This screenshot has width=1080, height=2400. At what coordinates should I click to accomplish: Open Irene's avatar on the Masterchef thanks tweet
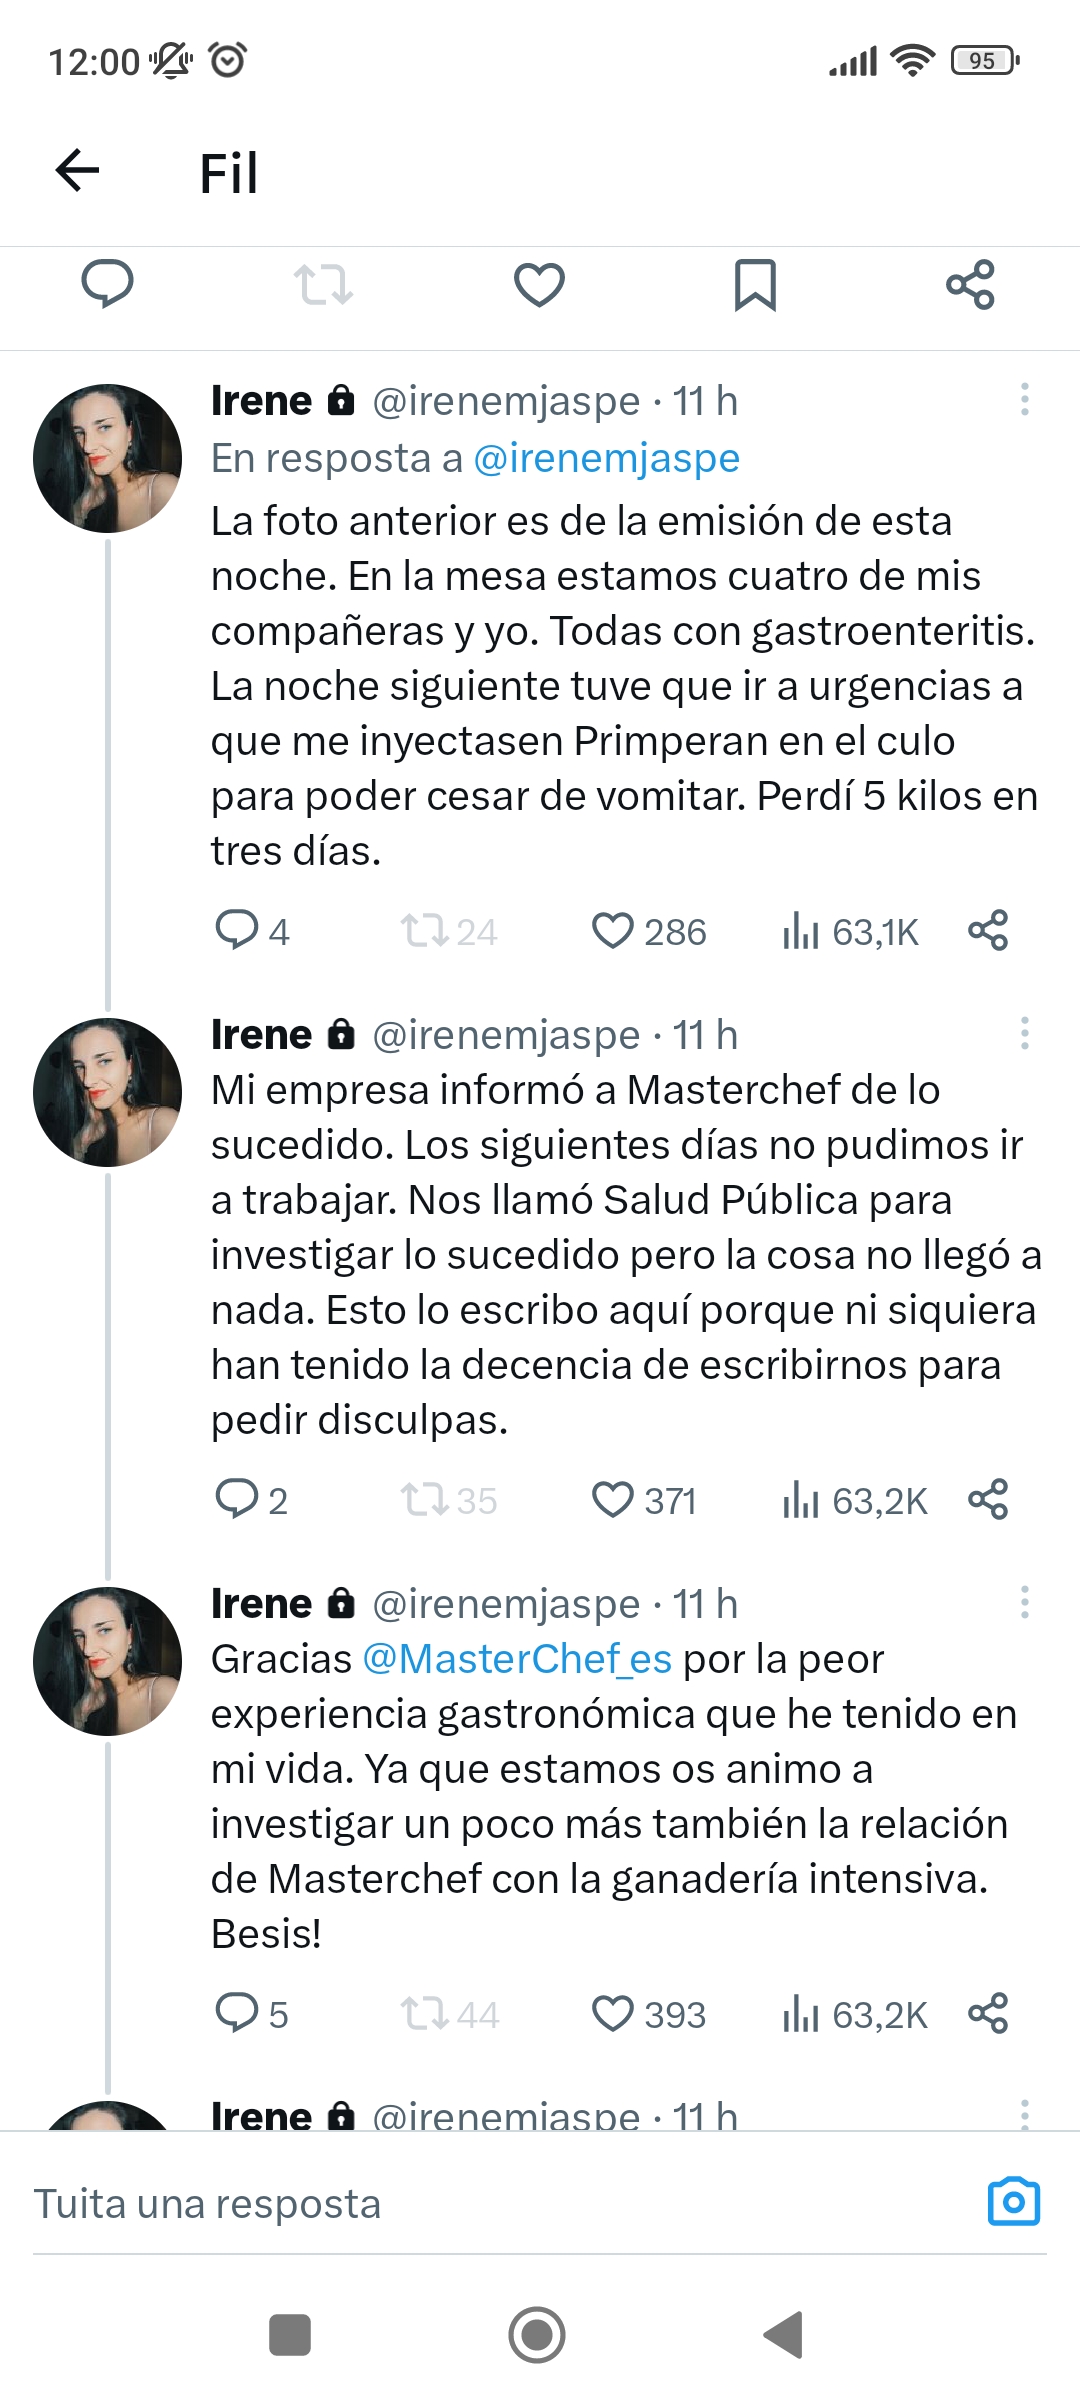coord(107,1661)
